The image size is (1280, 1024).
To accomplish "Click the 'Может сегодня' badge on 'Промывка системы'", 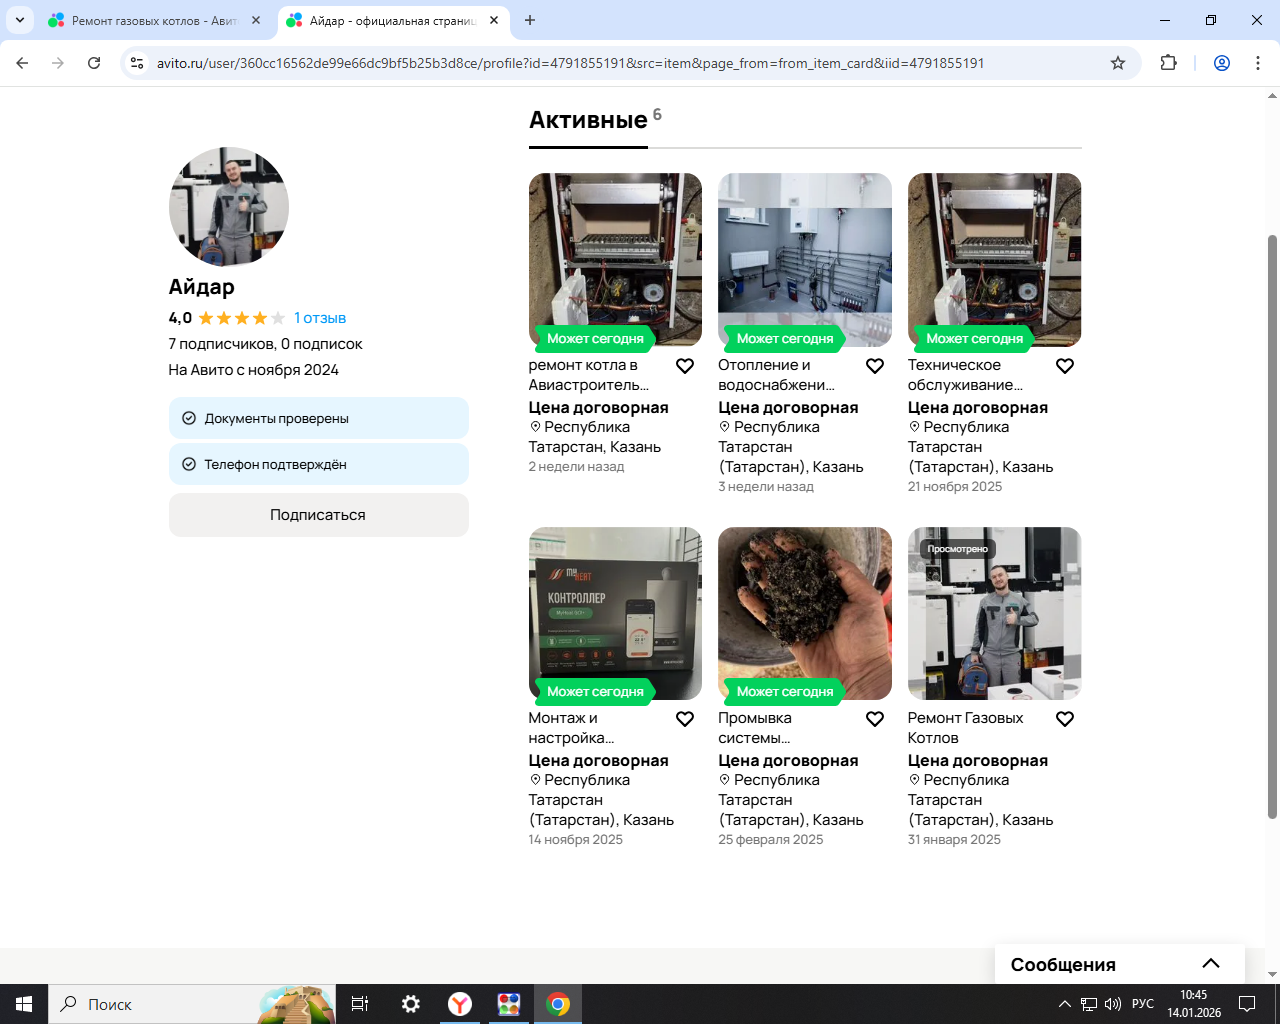I will (x=785, y=691).
